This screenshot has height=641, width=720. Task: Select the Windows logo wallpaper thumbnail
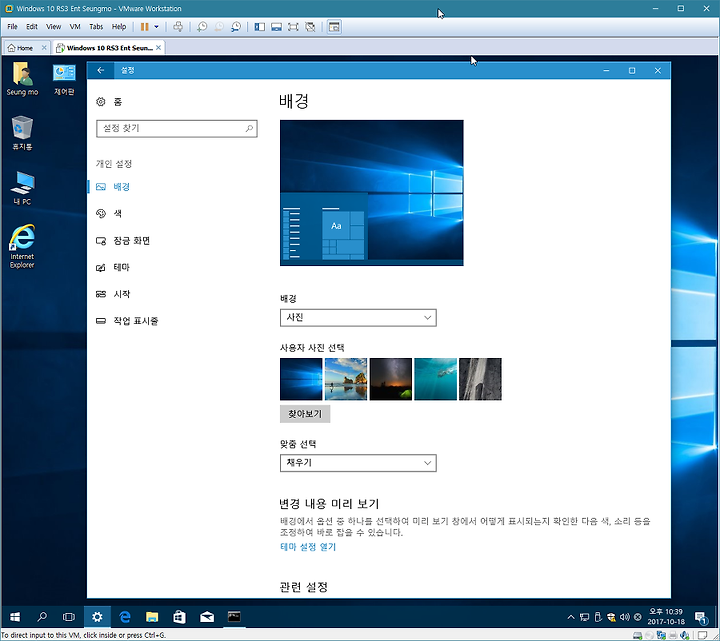pyautogui.click(x=301, y=379)
